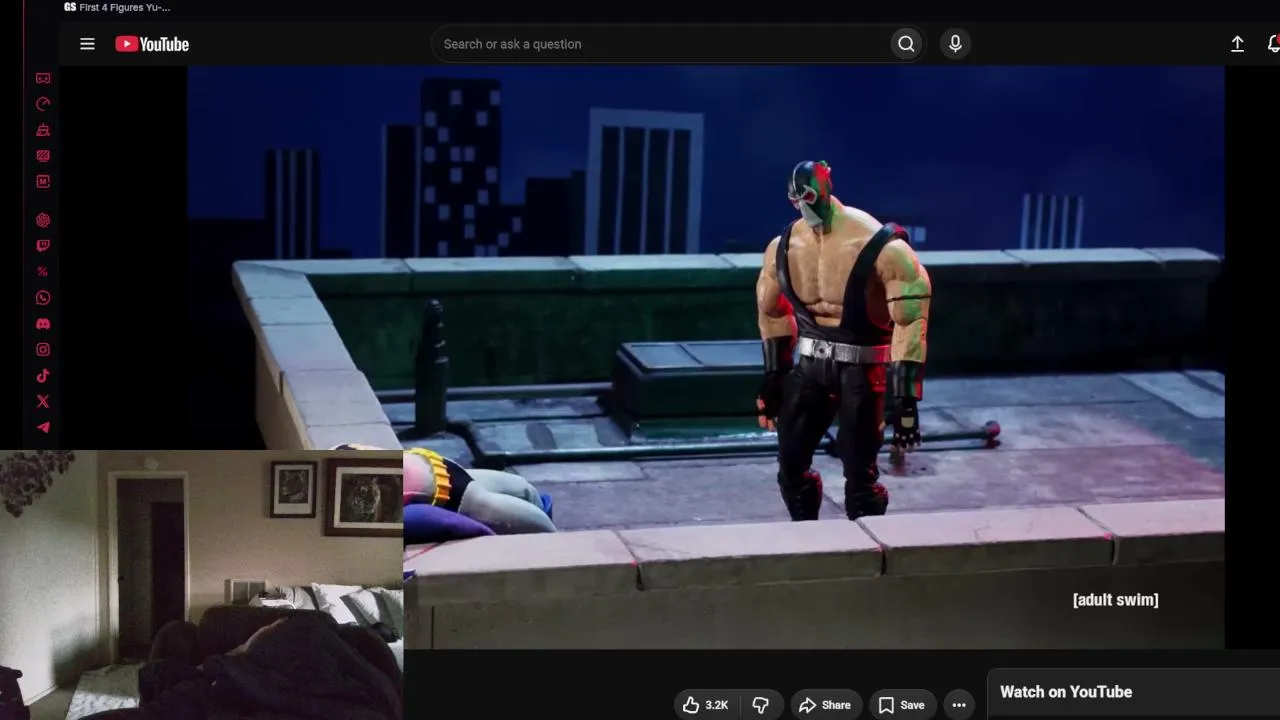Open Telegram from the browser sidebar
1280x720 pixels.
click(x=43, y=427)
